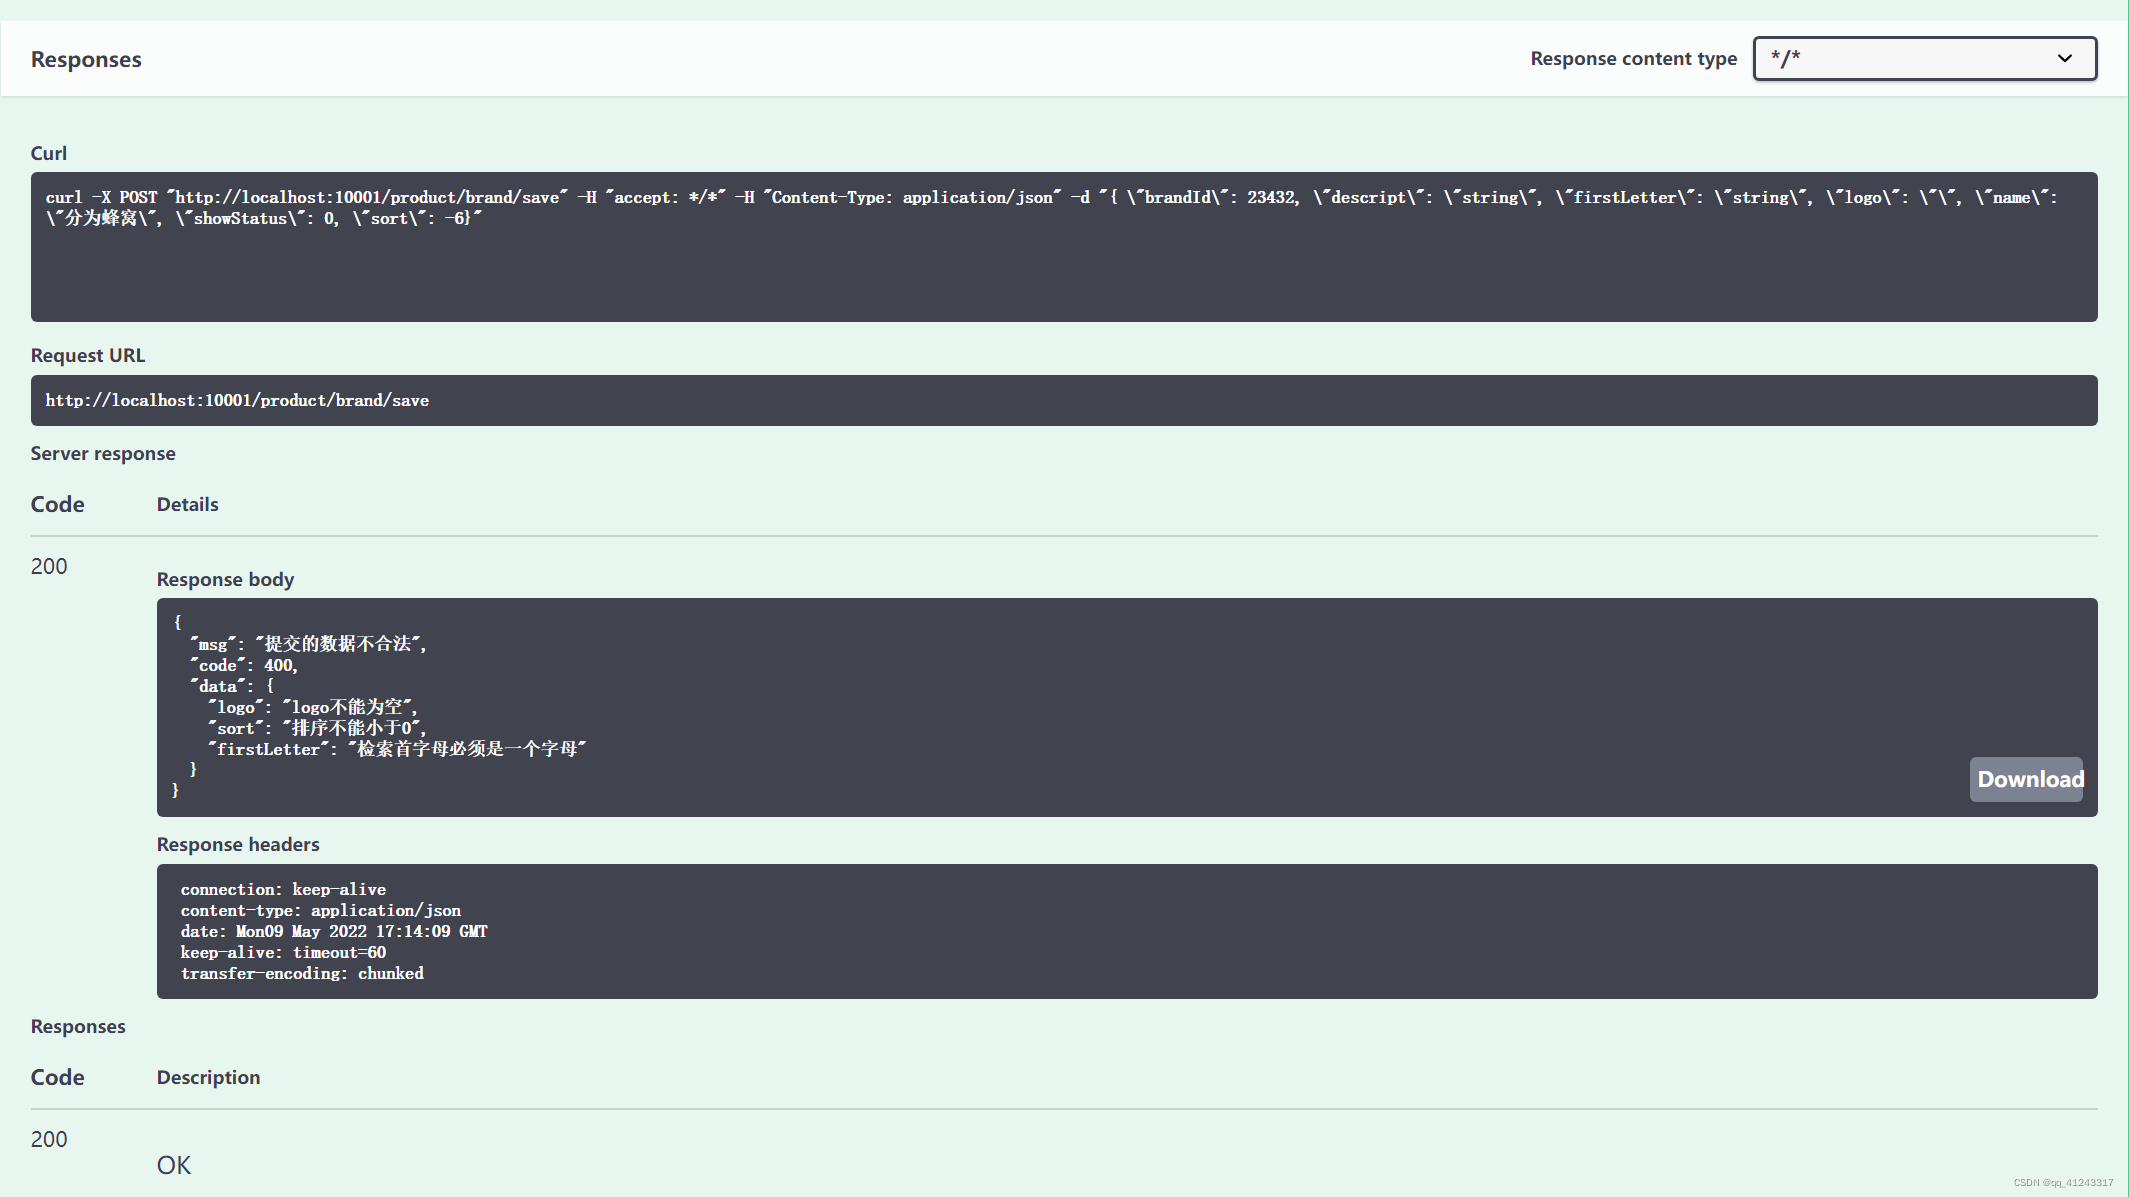
Task: Click the Response body heading
Action: tap(225, 579)
